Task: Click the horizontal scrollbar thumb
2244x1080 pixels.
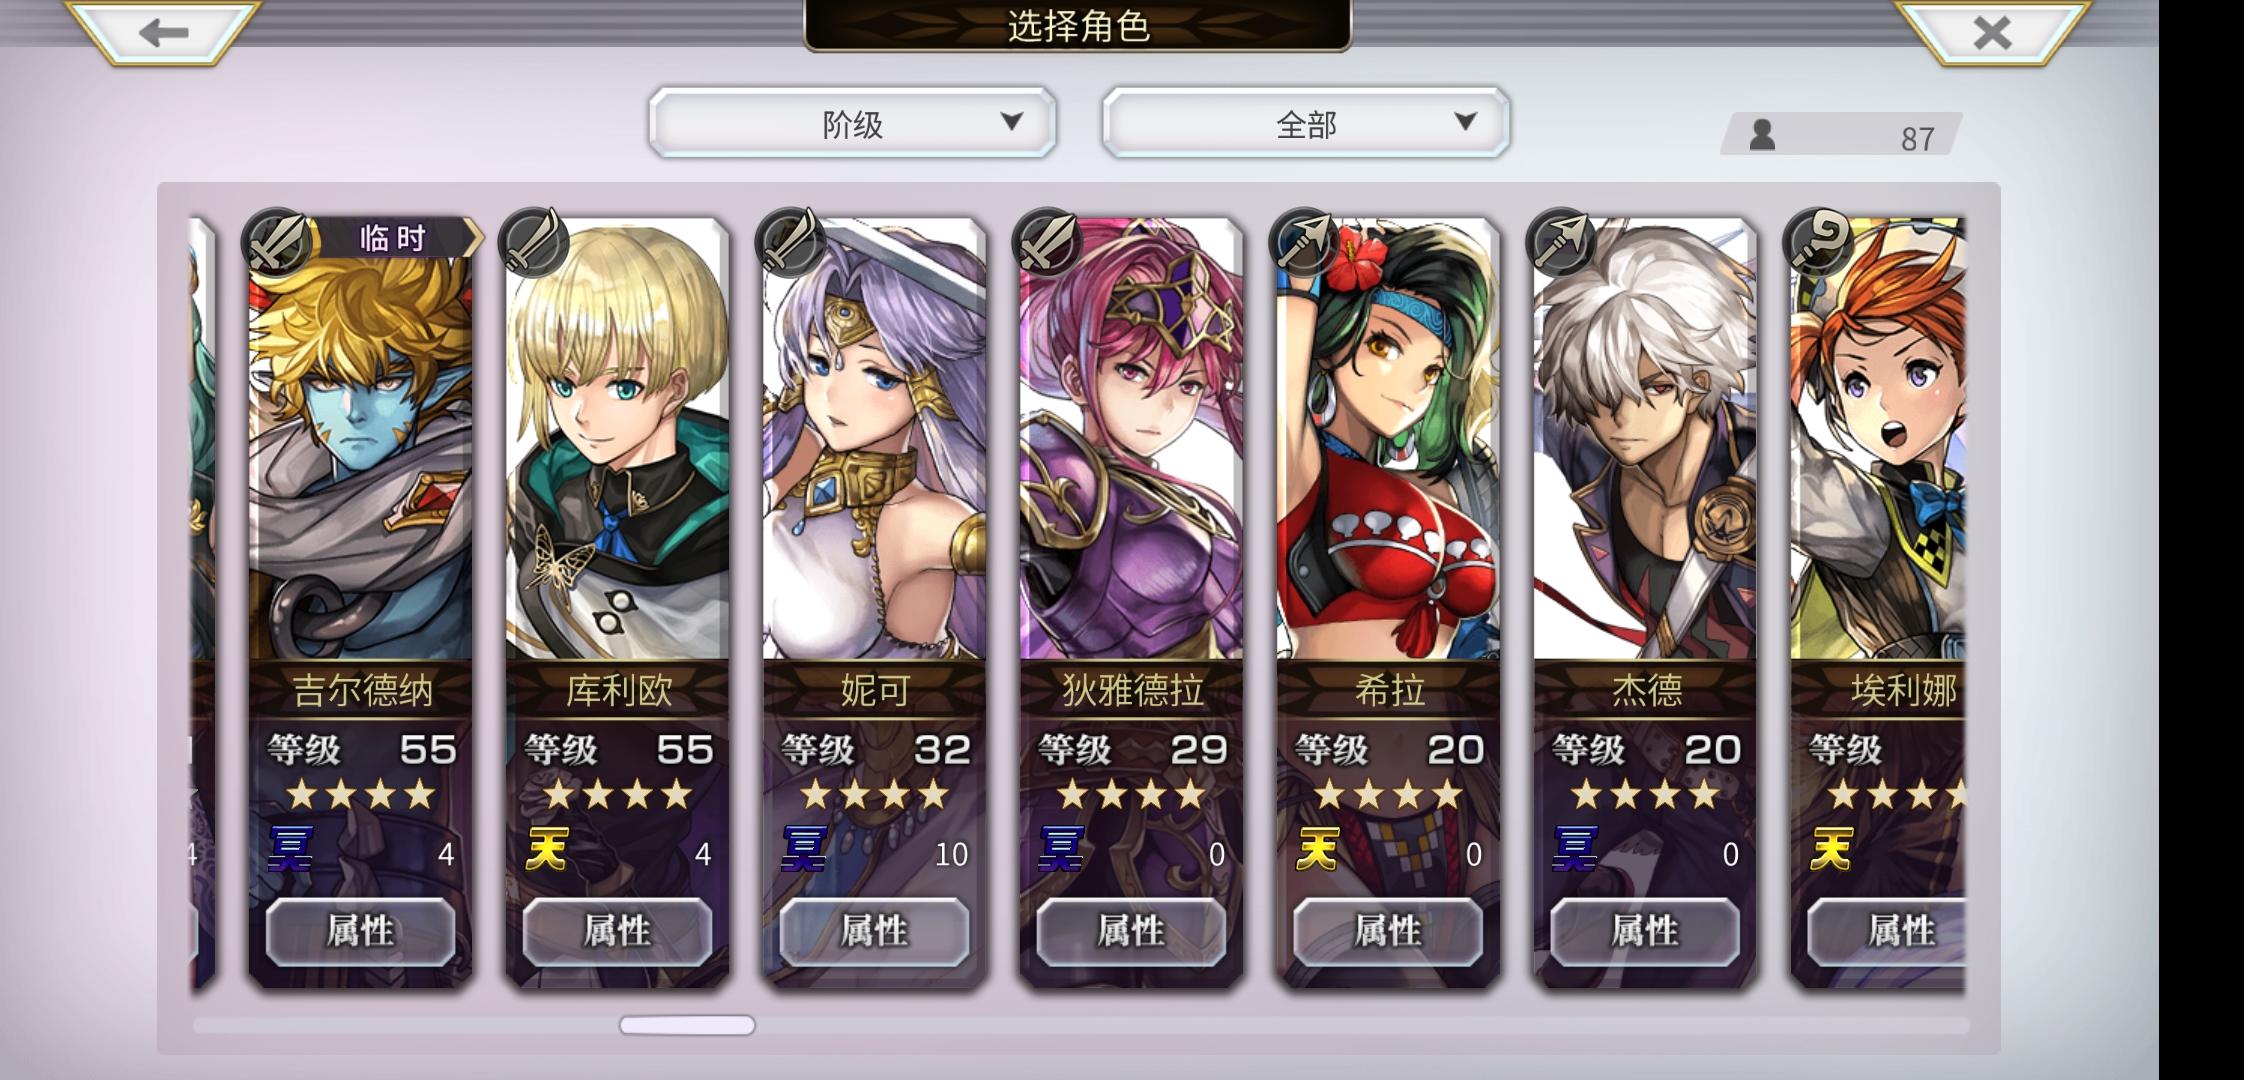Action: [x=687, y=1025]
